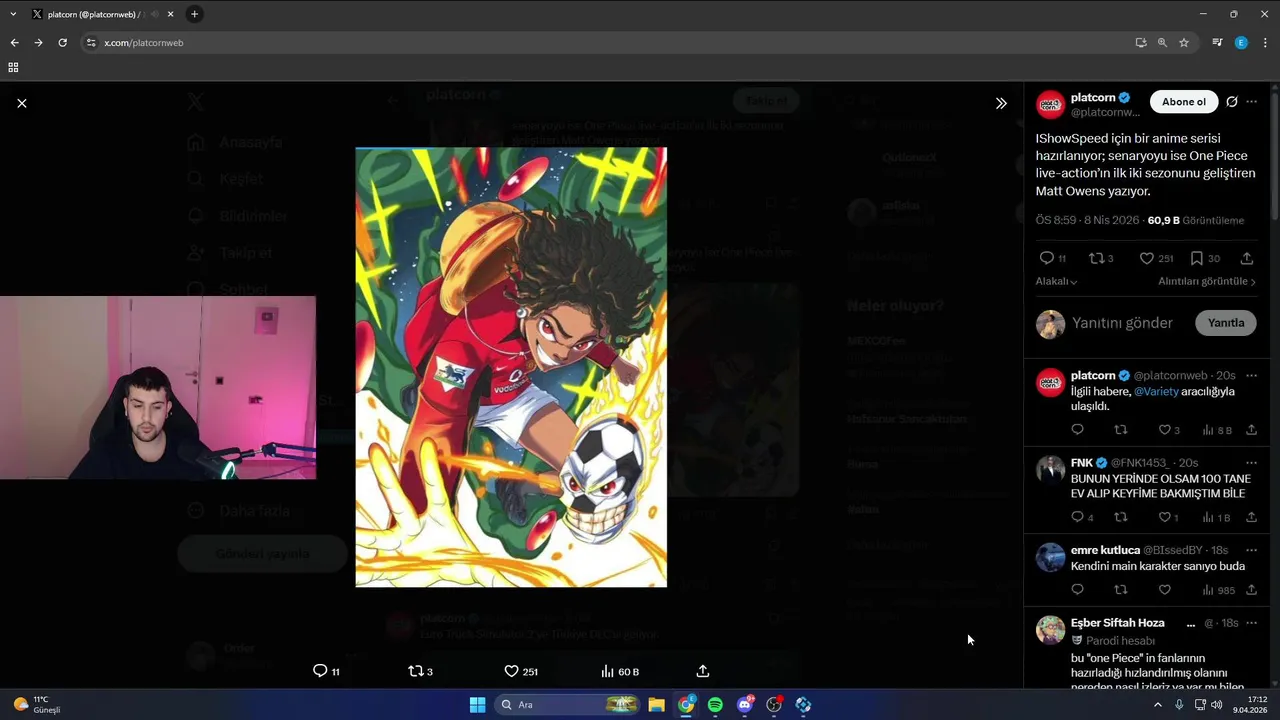Bookmark the tweet showing 30 bookmarks
The image size is (1280, 720).
pyautogui.click(x=1205, y=258)
